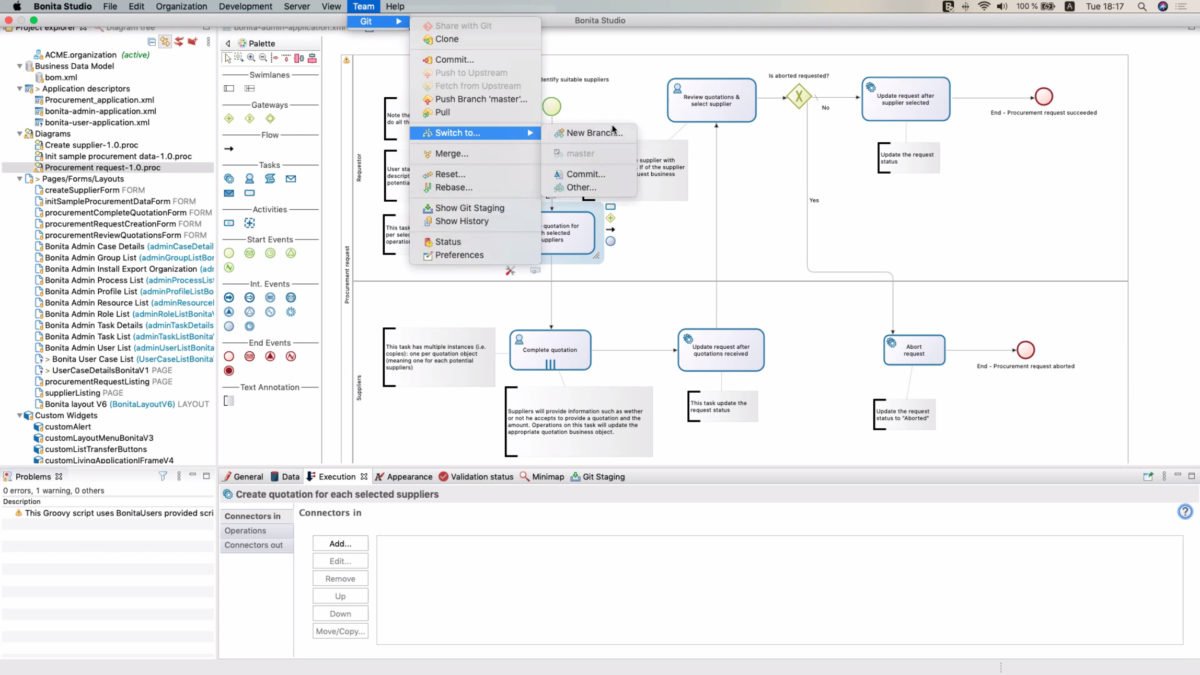Screen dimensions: 1200x675
Task: Choose the Human Task tool under Tasks
Action: [249, 178]
